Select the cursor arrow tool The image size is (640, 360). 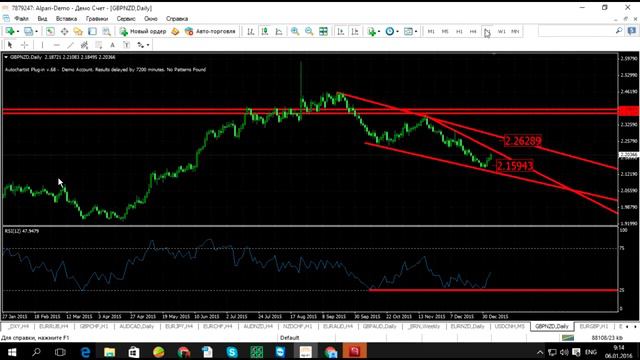click(x=10, y=45)
